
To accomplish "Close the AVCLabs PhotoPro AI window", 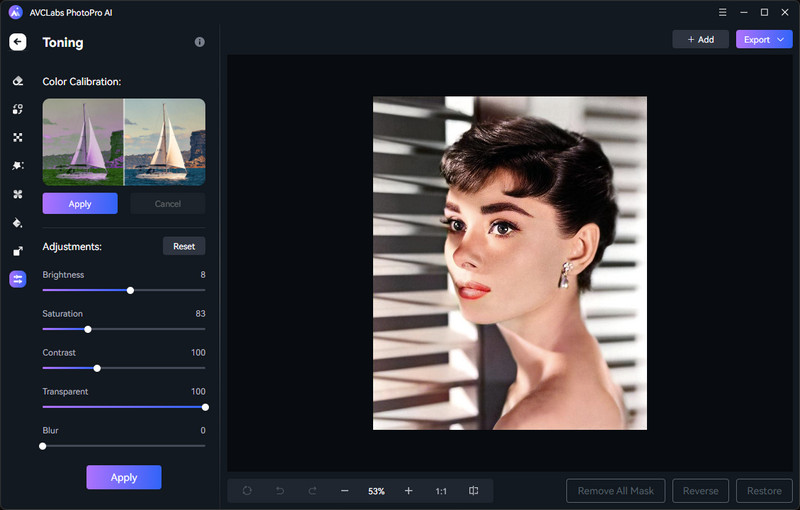I will (785, 12).
